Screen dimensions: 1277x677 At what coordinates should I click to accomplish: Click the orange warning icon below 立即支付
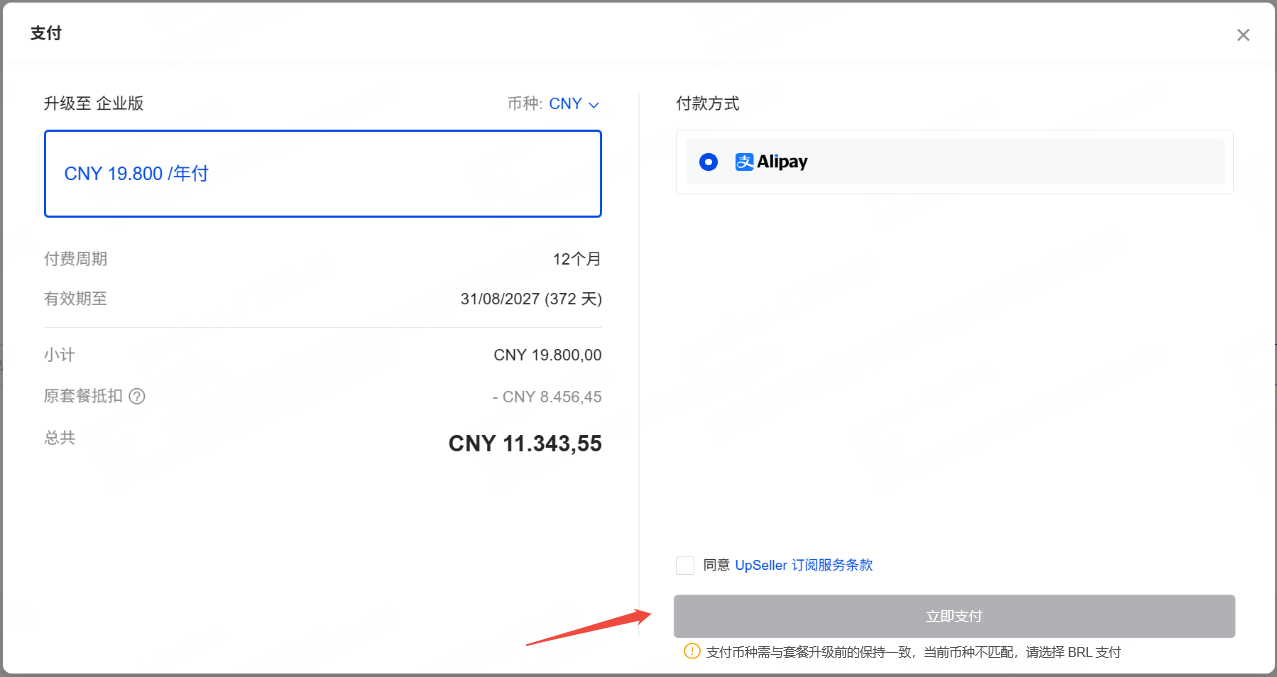coord(691,651)
